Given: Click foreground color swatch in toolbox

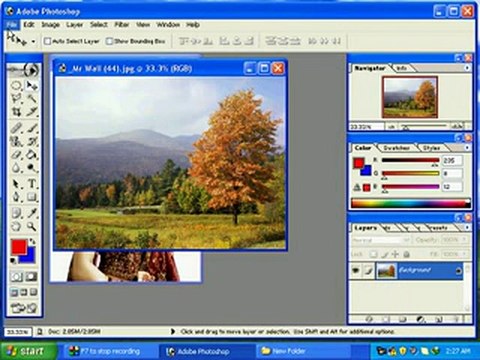Looking at the screenshot, I should pos(19,247).
